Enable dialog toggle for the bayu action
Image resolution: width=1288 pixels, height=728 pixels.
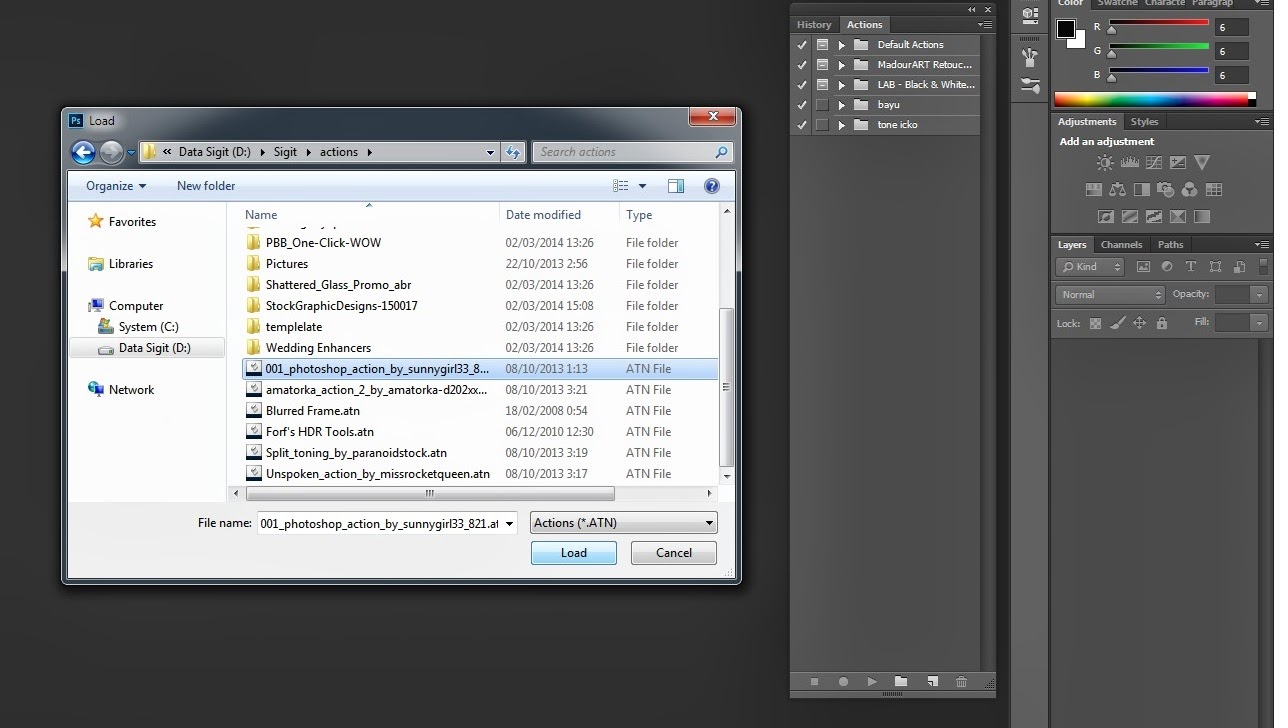point(822,104)
